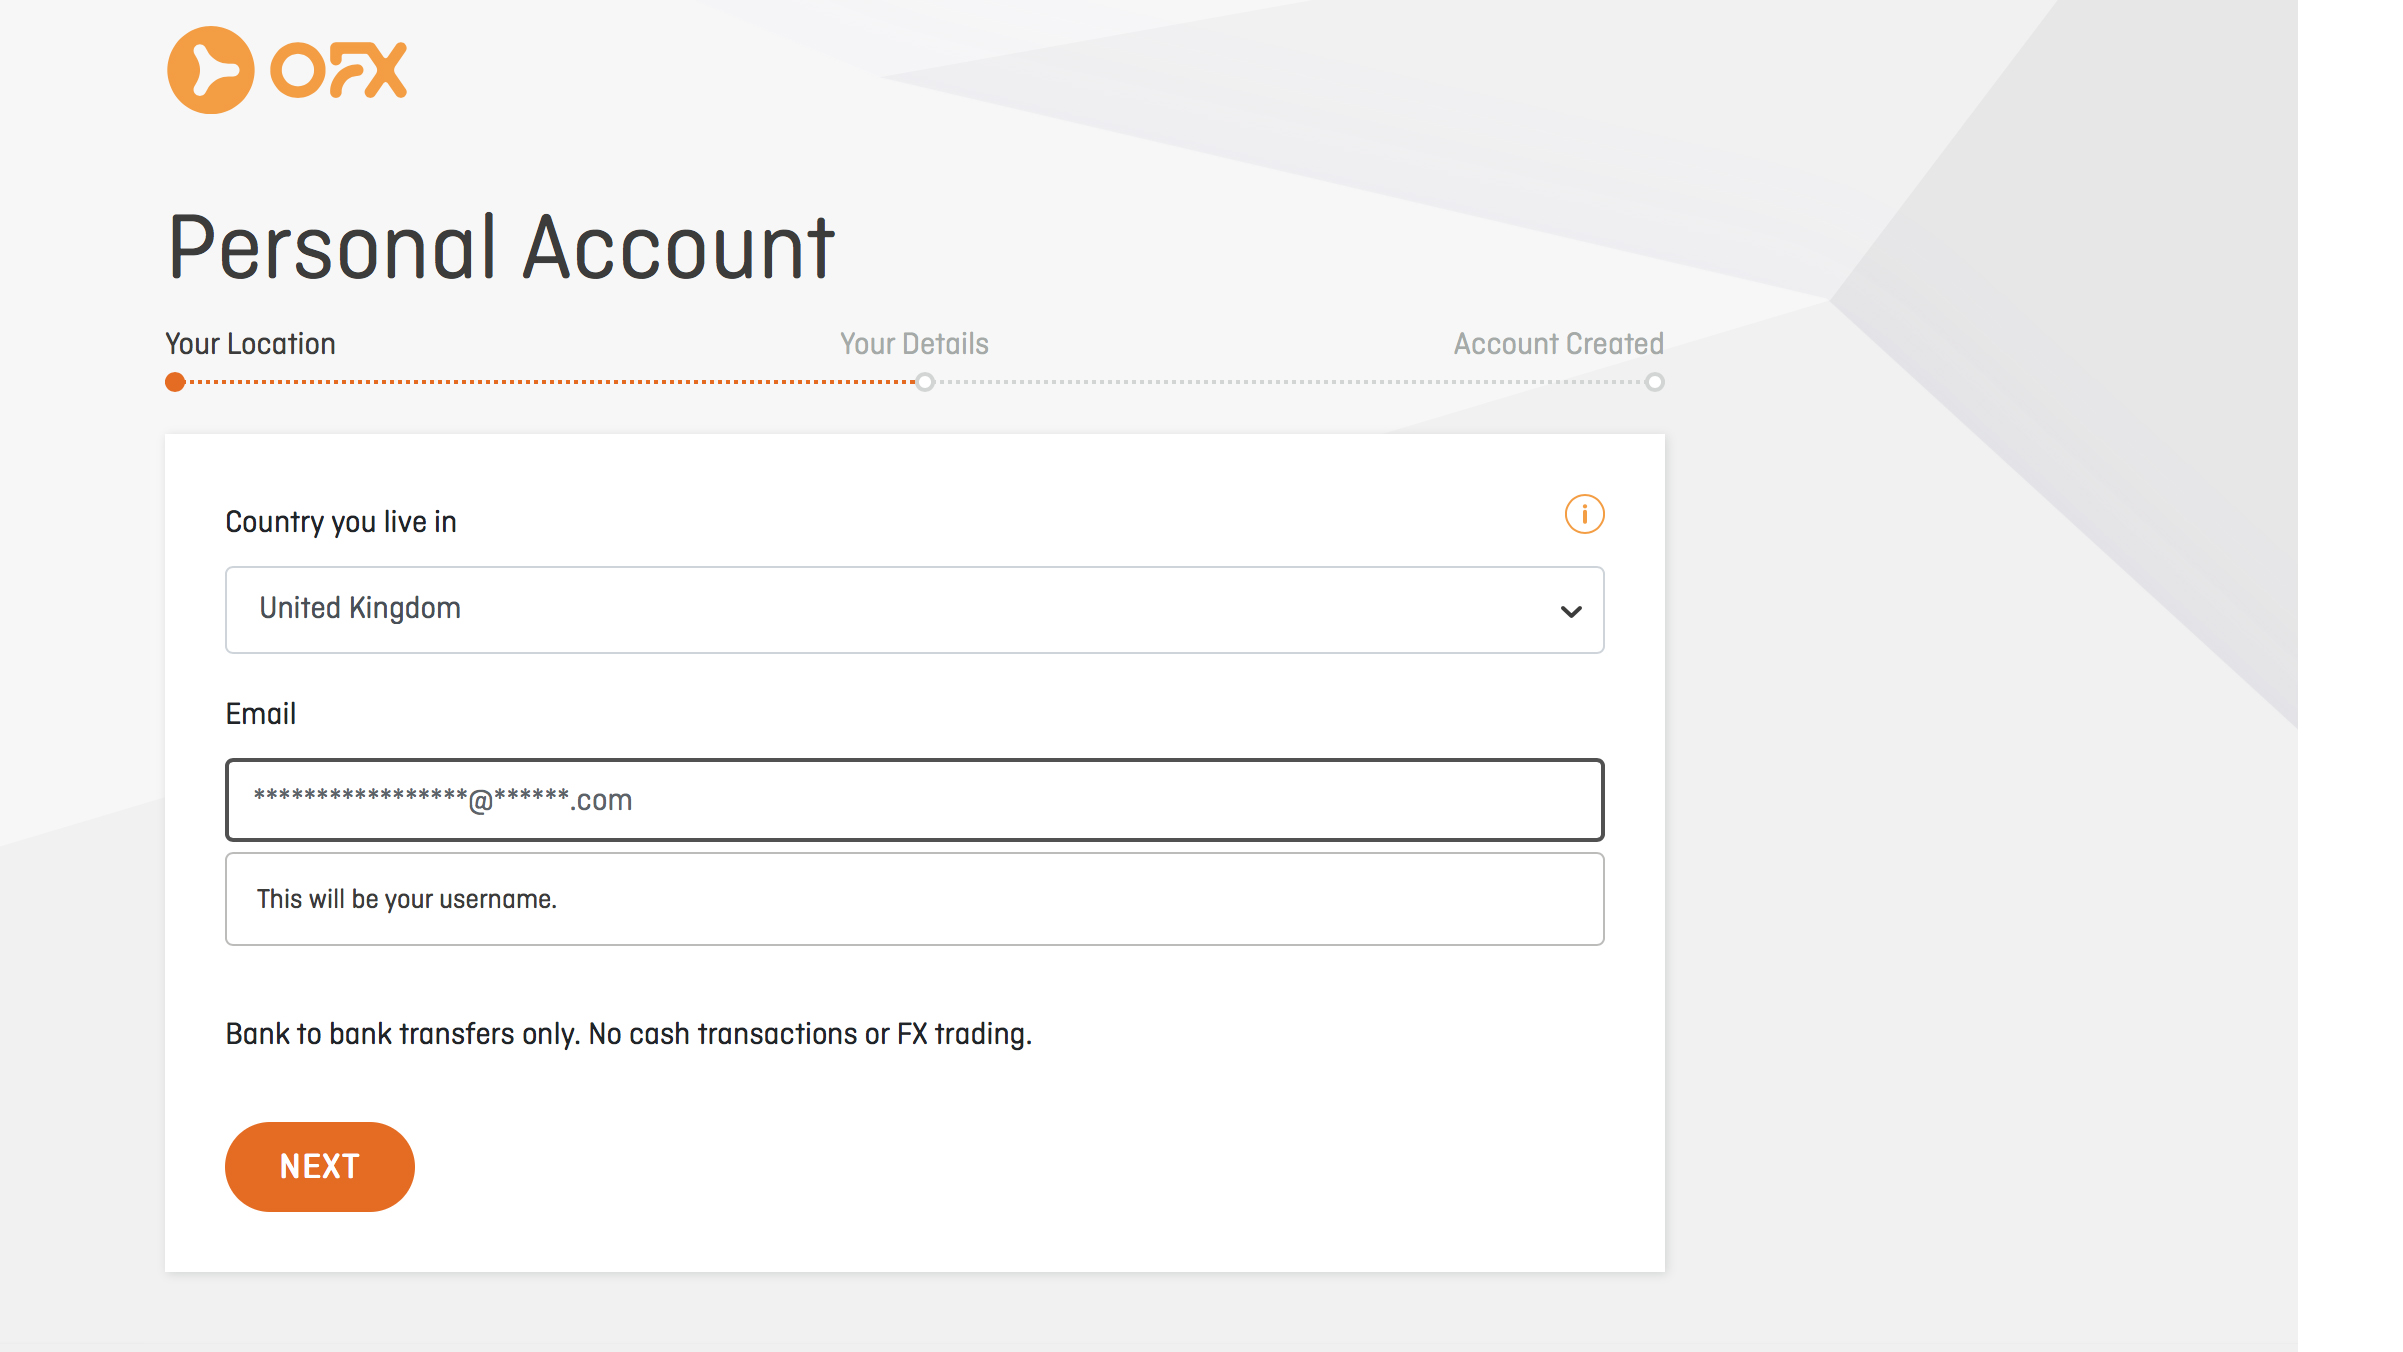This screenshot has height=1352, width=2403.
Task: Select the Your Location step label
Action: (250, 344)
